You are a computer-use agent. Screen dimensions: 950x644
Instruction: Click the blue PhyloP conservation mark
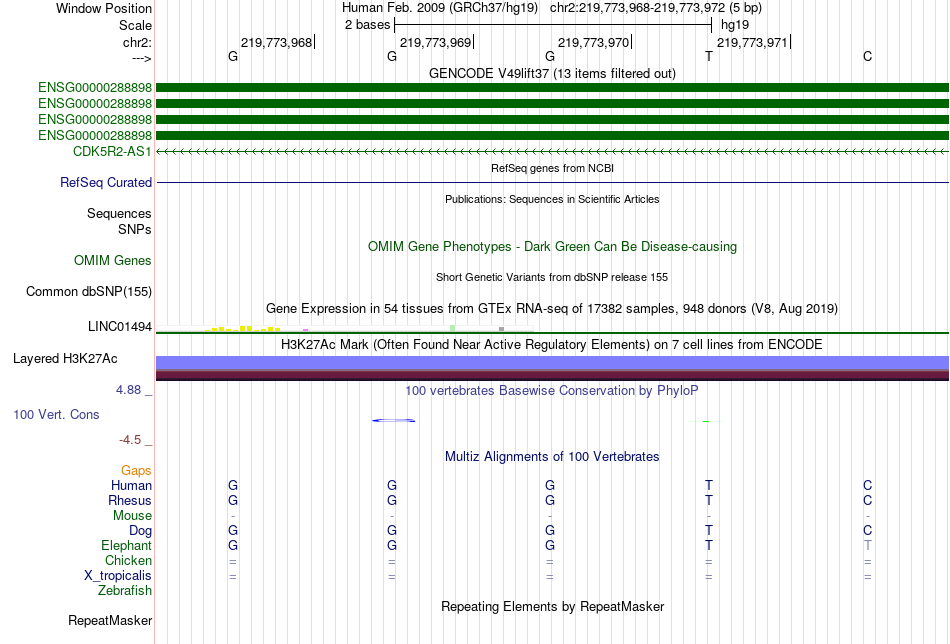[394, 420]
